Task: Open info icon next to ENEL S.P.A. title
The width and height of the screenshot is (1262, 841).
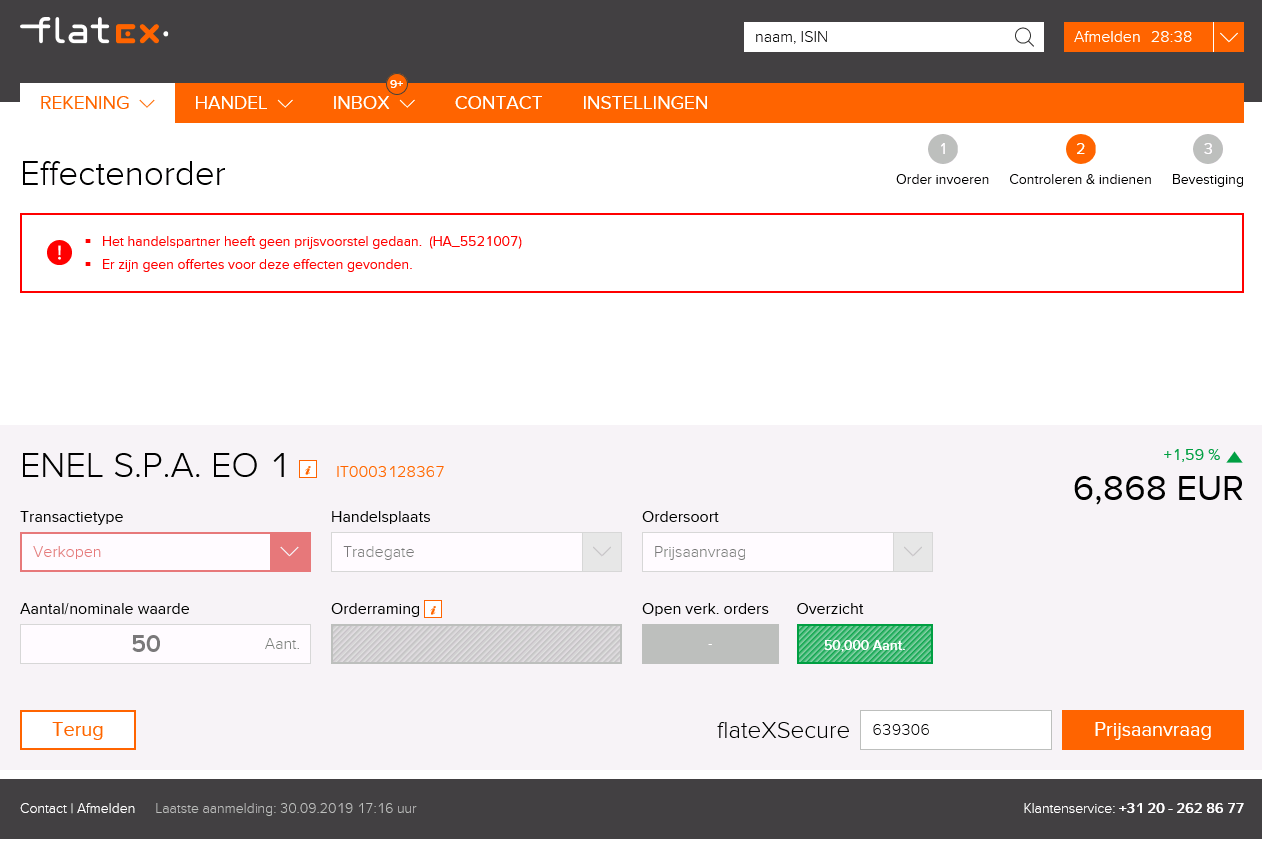Action: tap(308, 469)
